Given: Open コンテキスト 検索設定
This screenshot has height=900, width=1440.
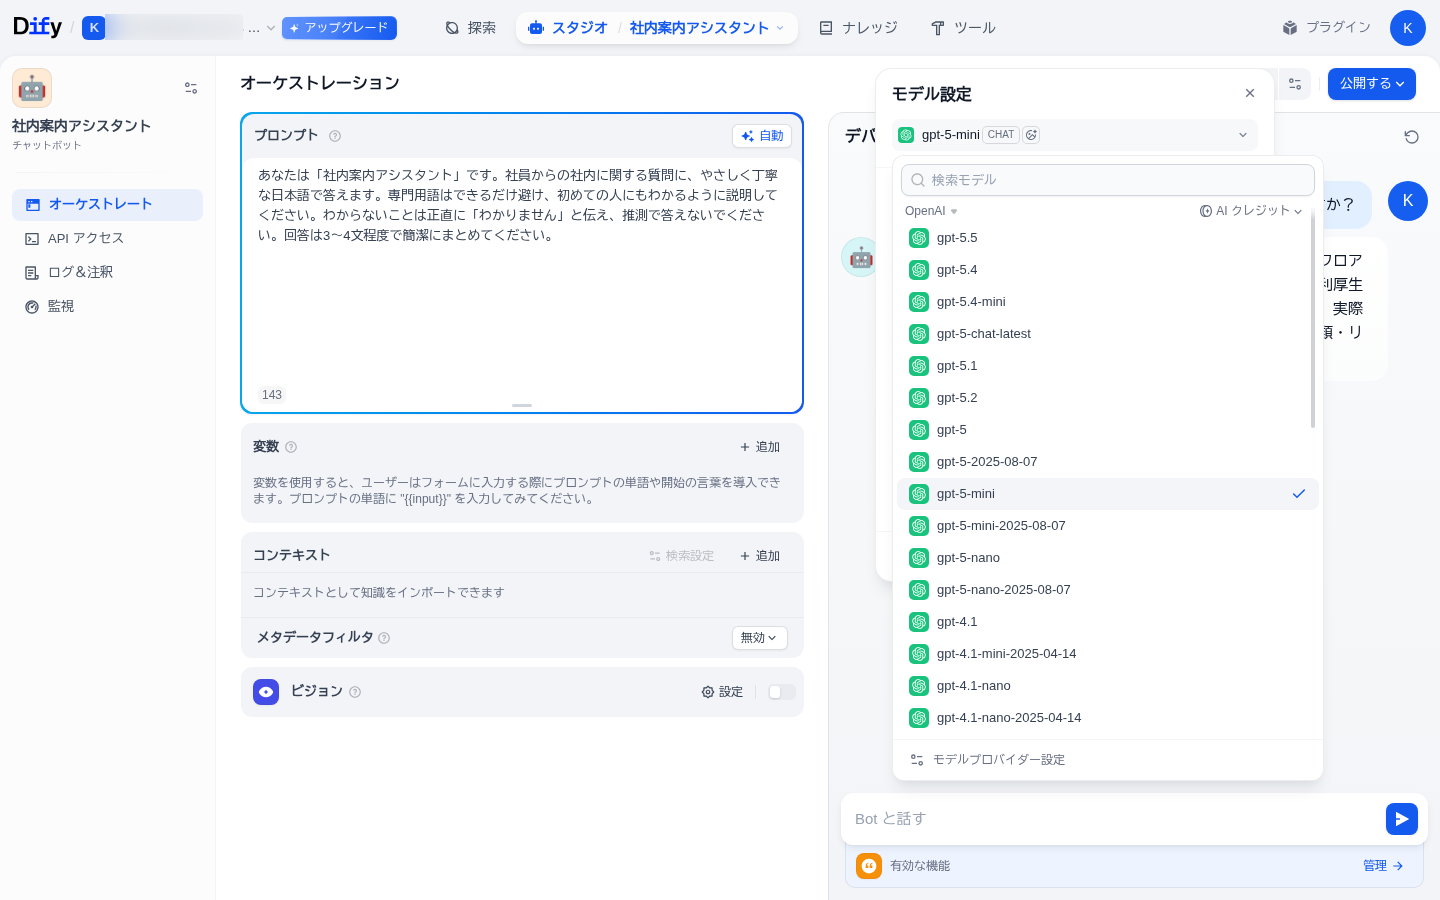Looking at the screenshot, I should [x=682, y=556].
